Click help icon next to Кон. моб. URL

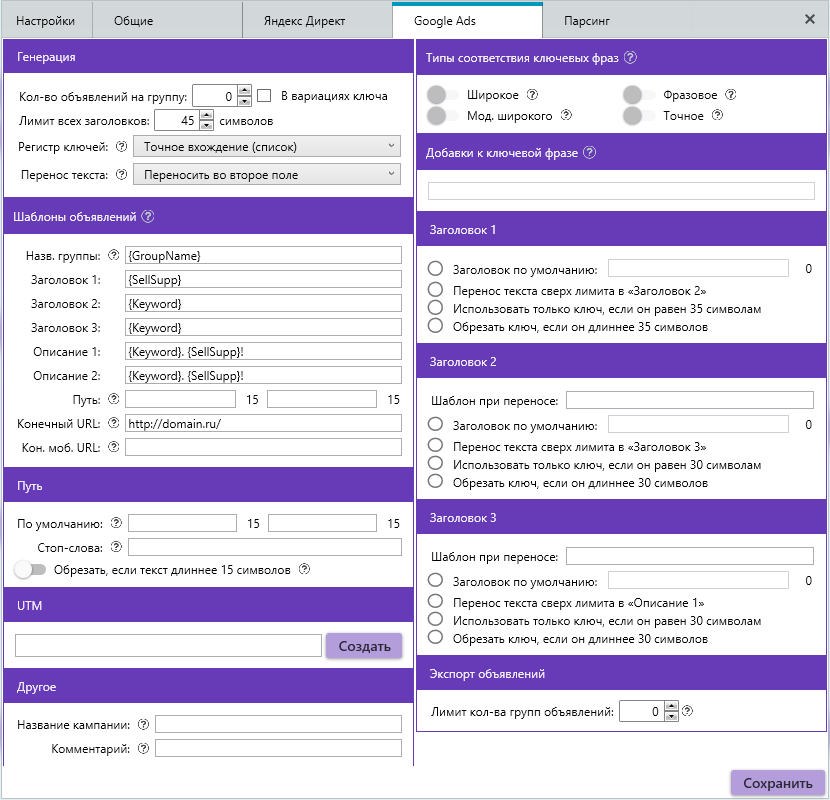(x=114, y=447)
